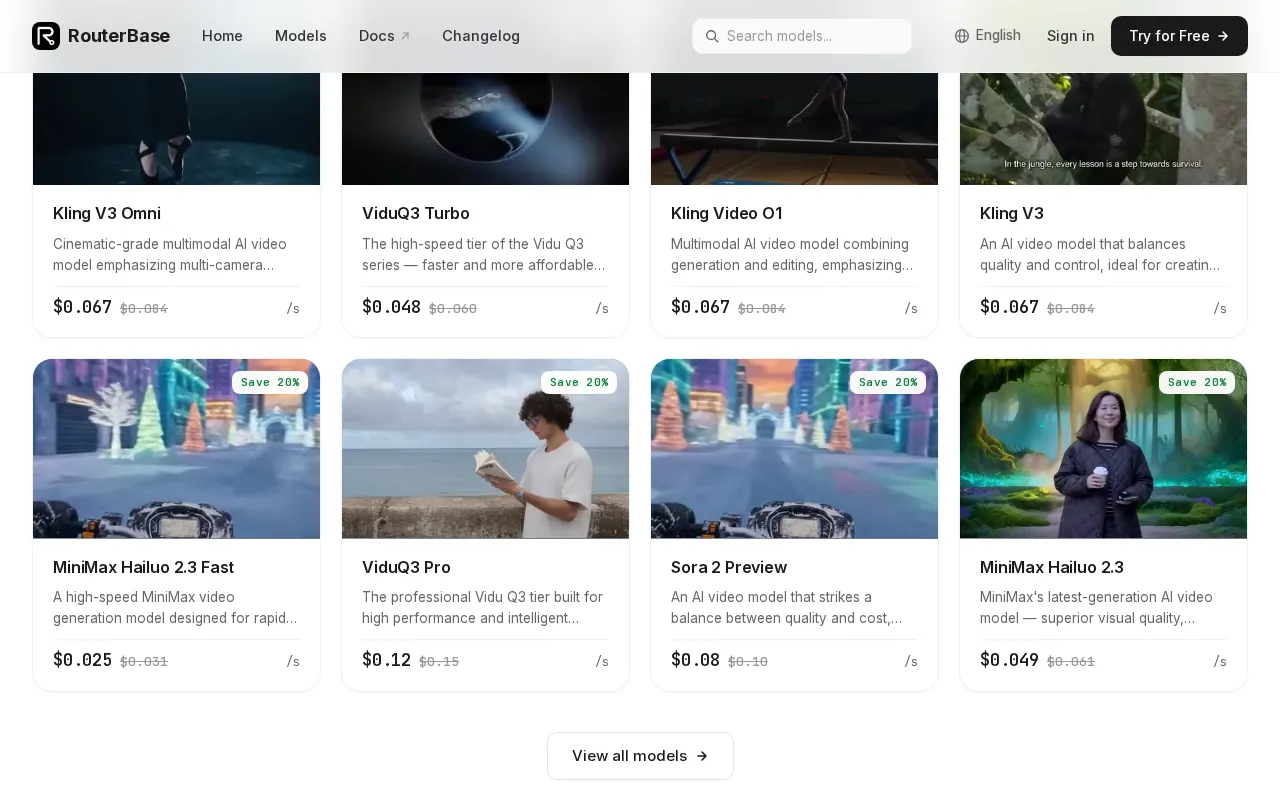
Task: Click the View all models button
Action: [x=640, y=756]
